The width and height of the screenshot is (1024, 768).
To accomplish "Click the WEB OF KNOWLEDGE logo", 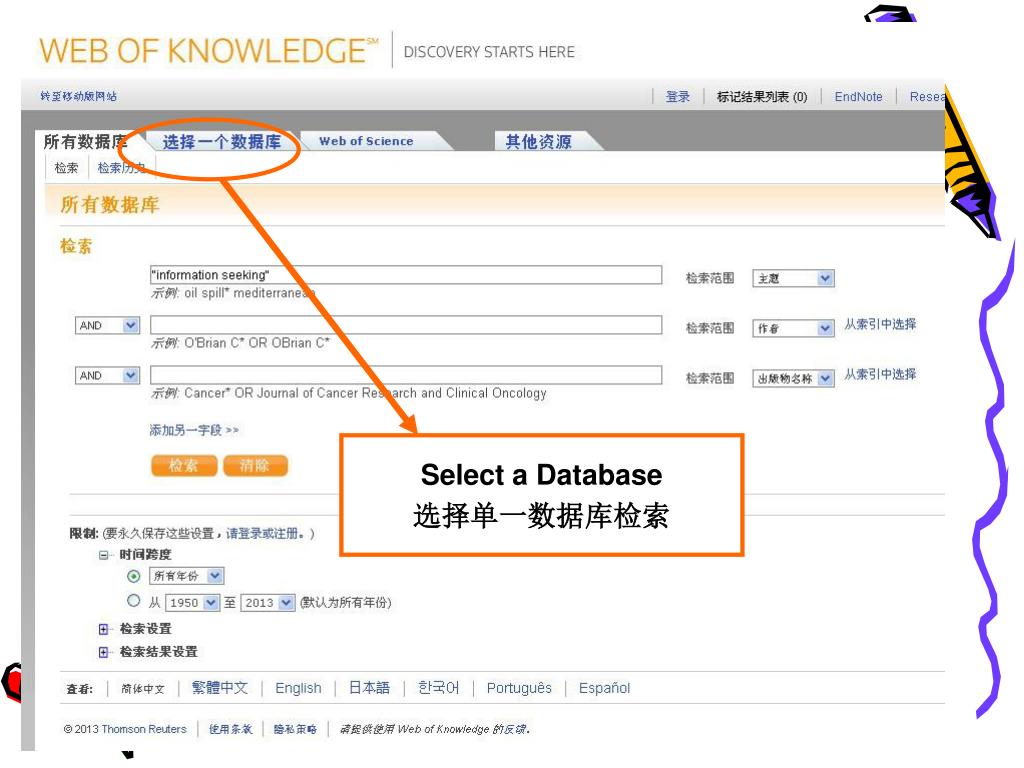I will 209,51.
